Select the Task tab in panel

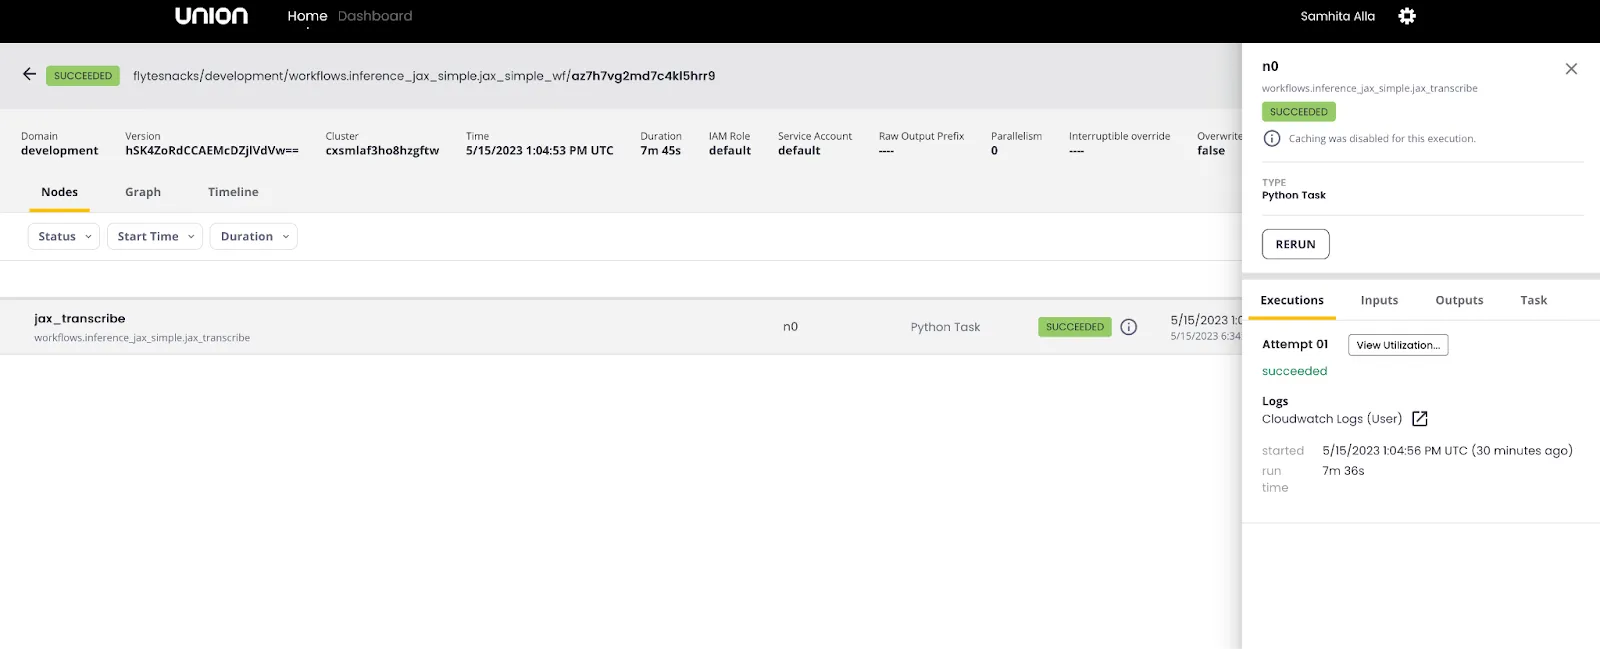[x=1534, y=300]
